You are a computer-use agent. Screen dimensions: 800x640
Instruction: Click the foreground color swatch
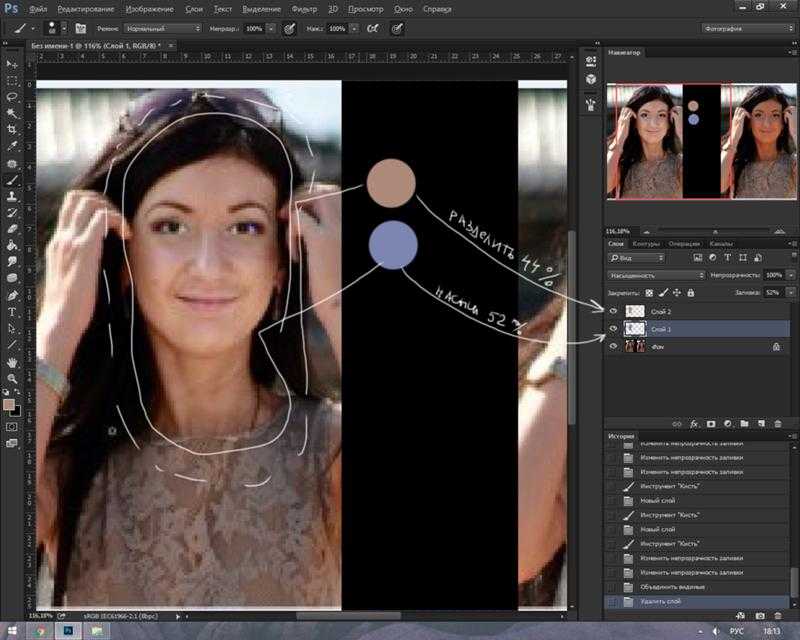[x=9, y=405]
